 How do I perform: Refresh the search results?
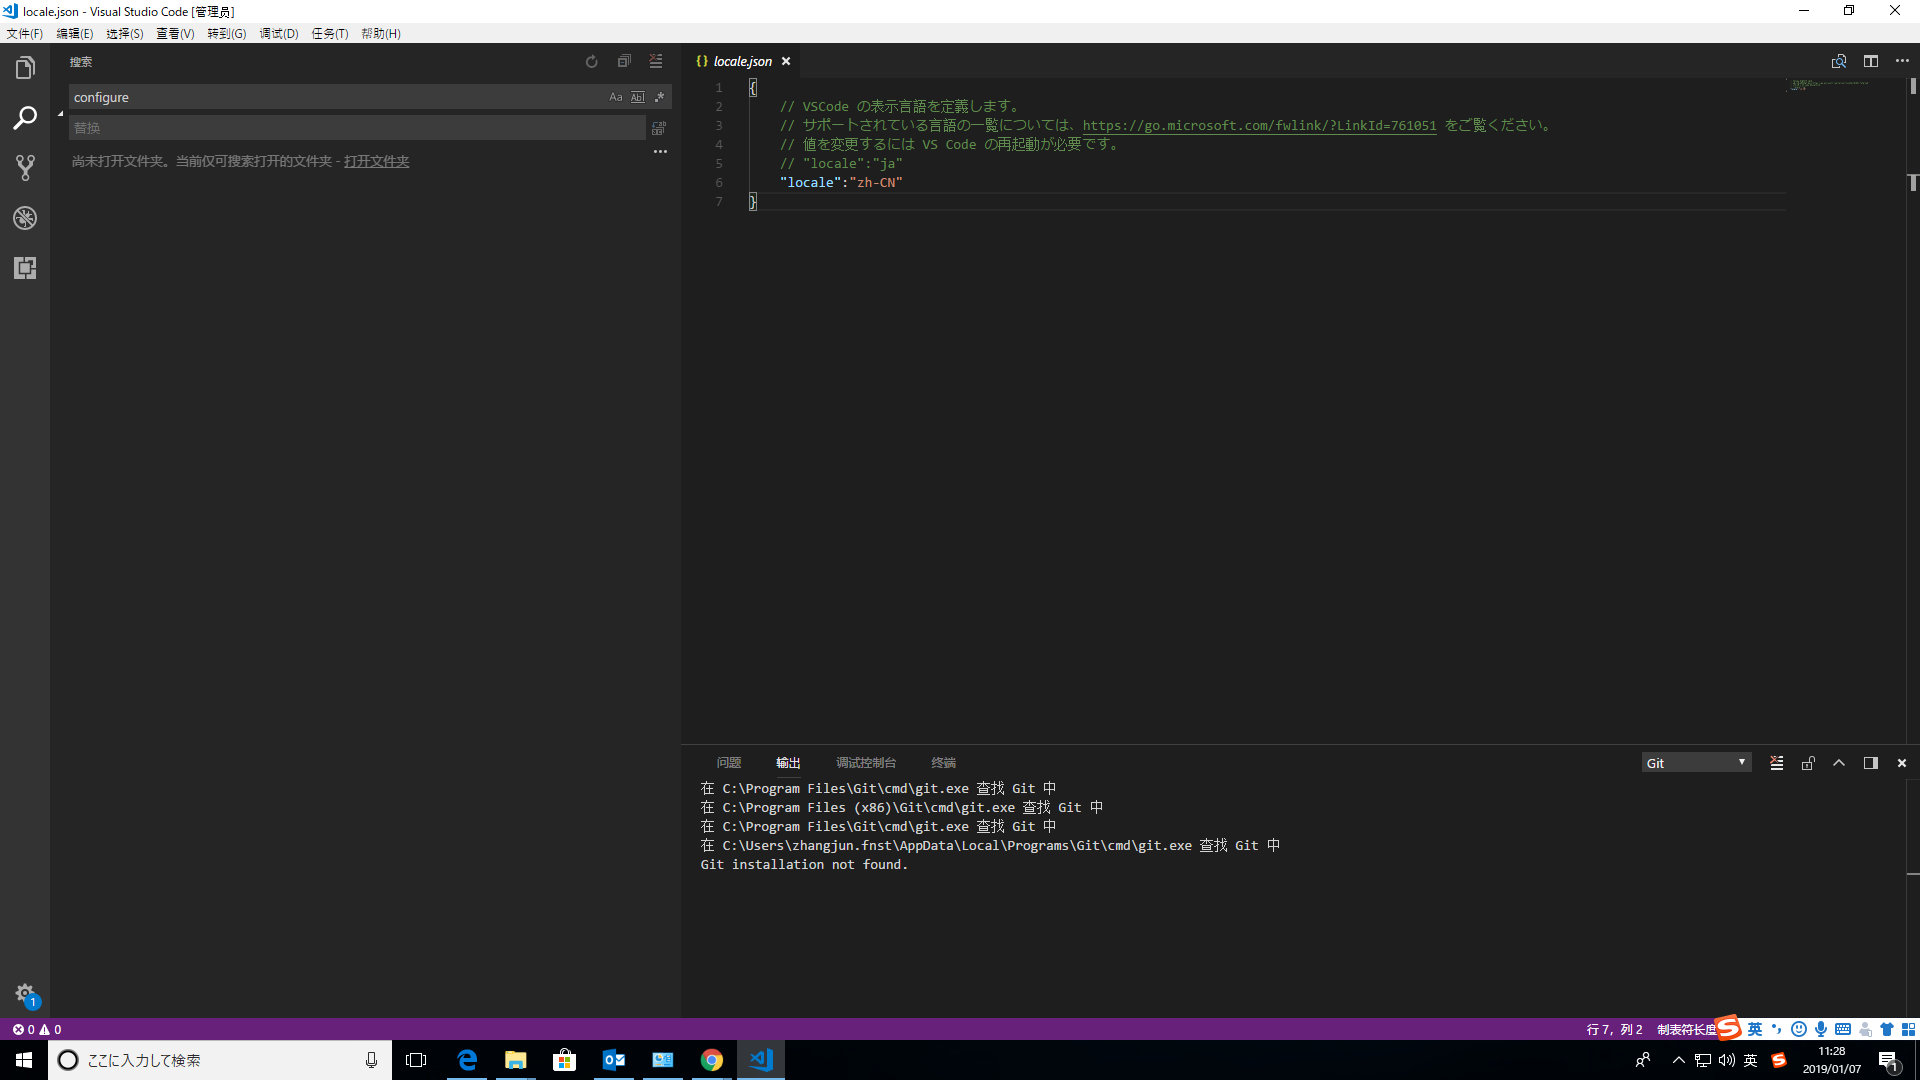click(x=591, y=61)
